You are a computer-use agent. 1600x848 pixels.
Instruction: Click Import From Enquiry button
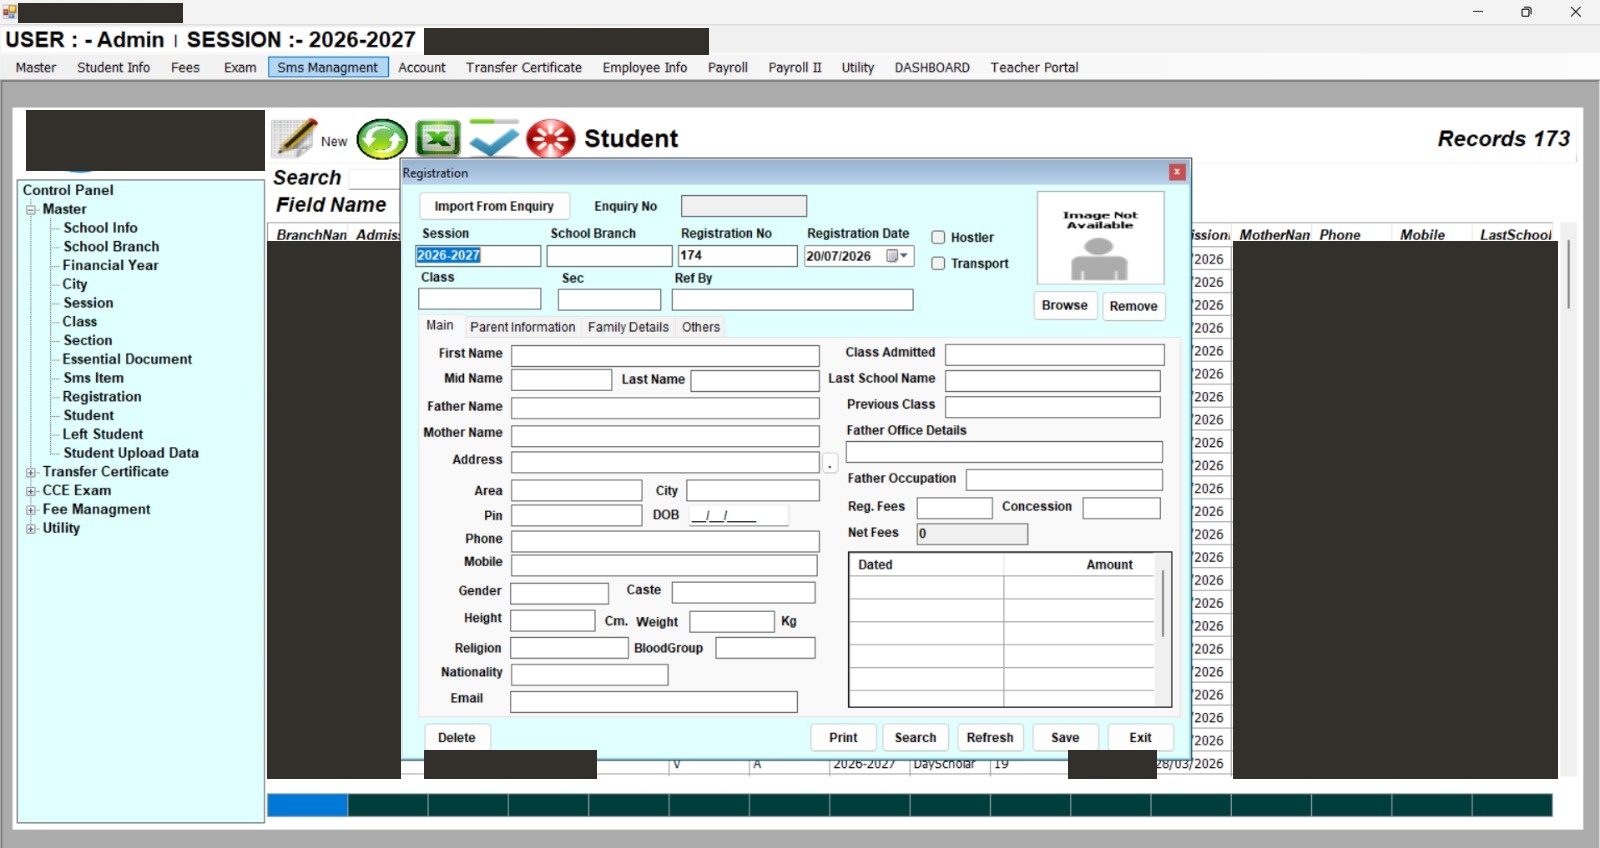point(494,206)
